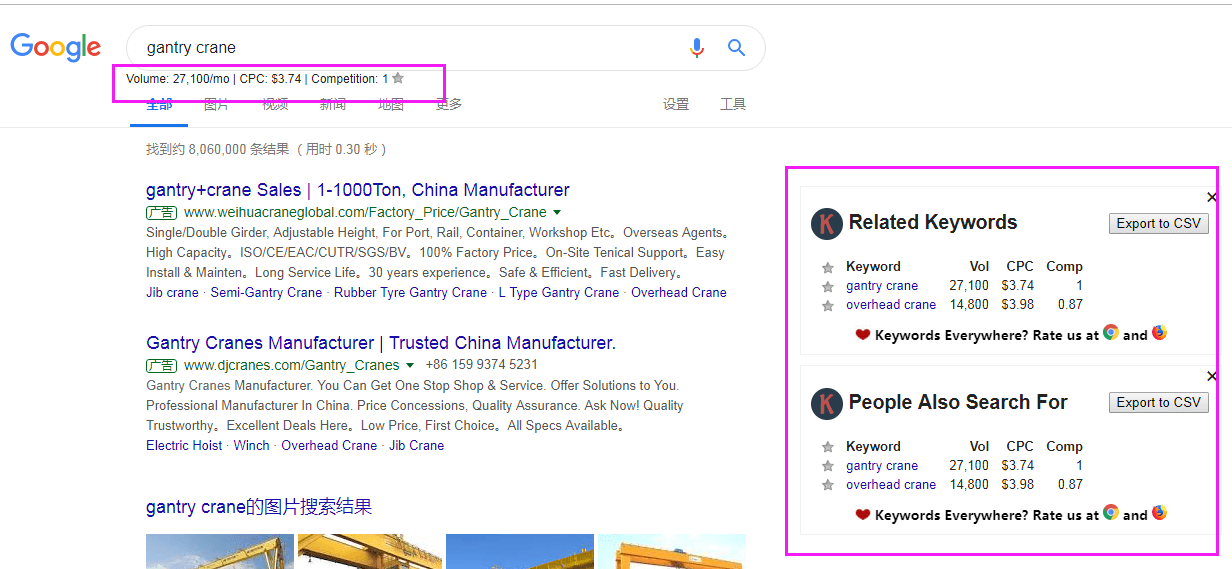The image size is (1232, 569).
Task: Click Keywords Everywhere logo beside Related Keywords
Action: pos(827,223)
